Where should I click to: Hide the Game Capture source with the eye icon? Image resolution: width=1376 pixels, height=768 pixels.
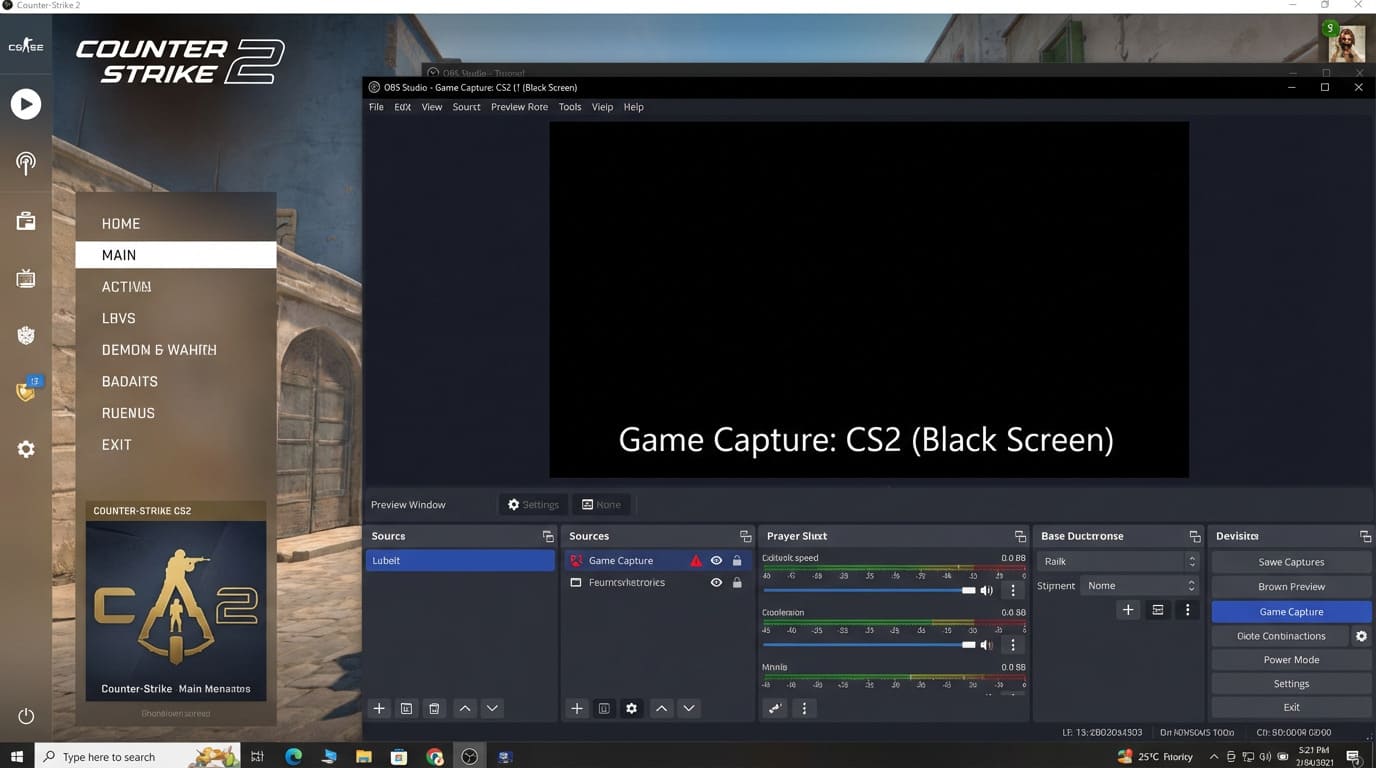coord(716,560)
